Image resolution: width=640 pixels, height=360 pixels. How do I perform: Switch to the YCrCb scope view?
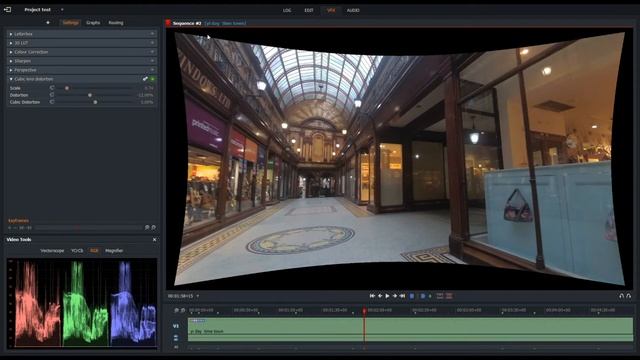77,251
